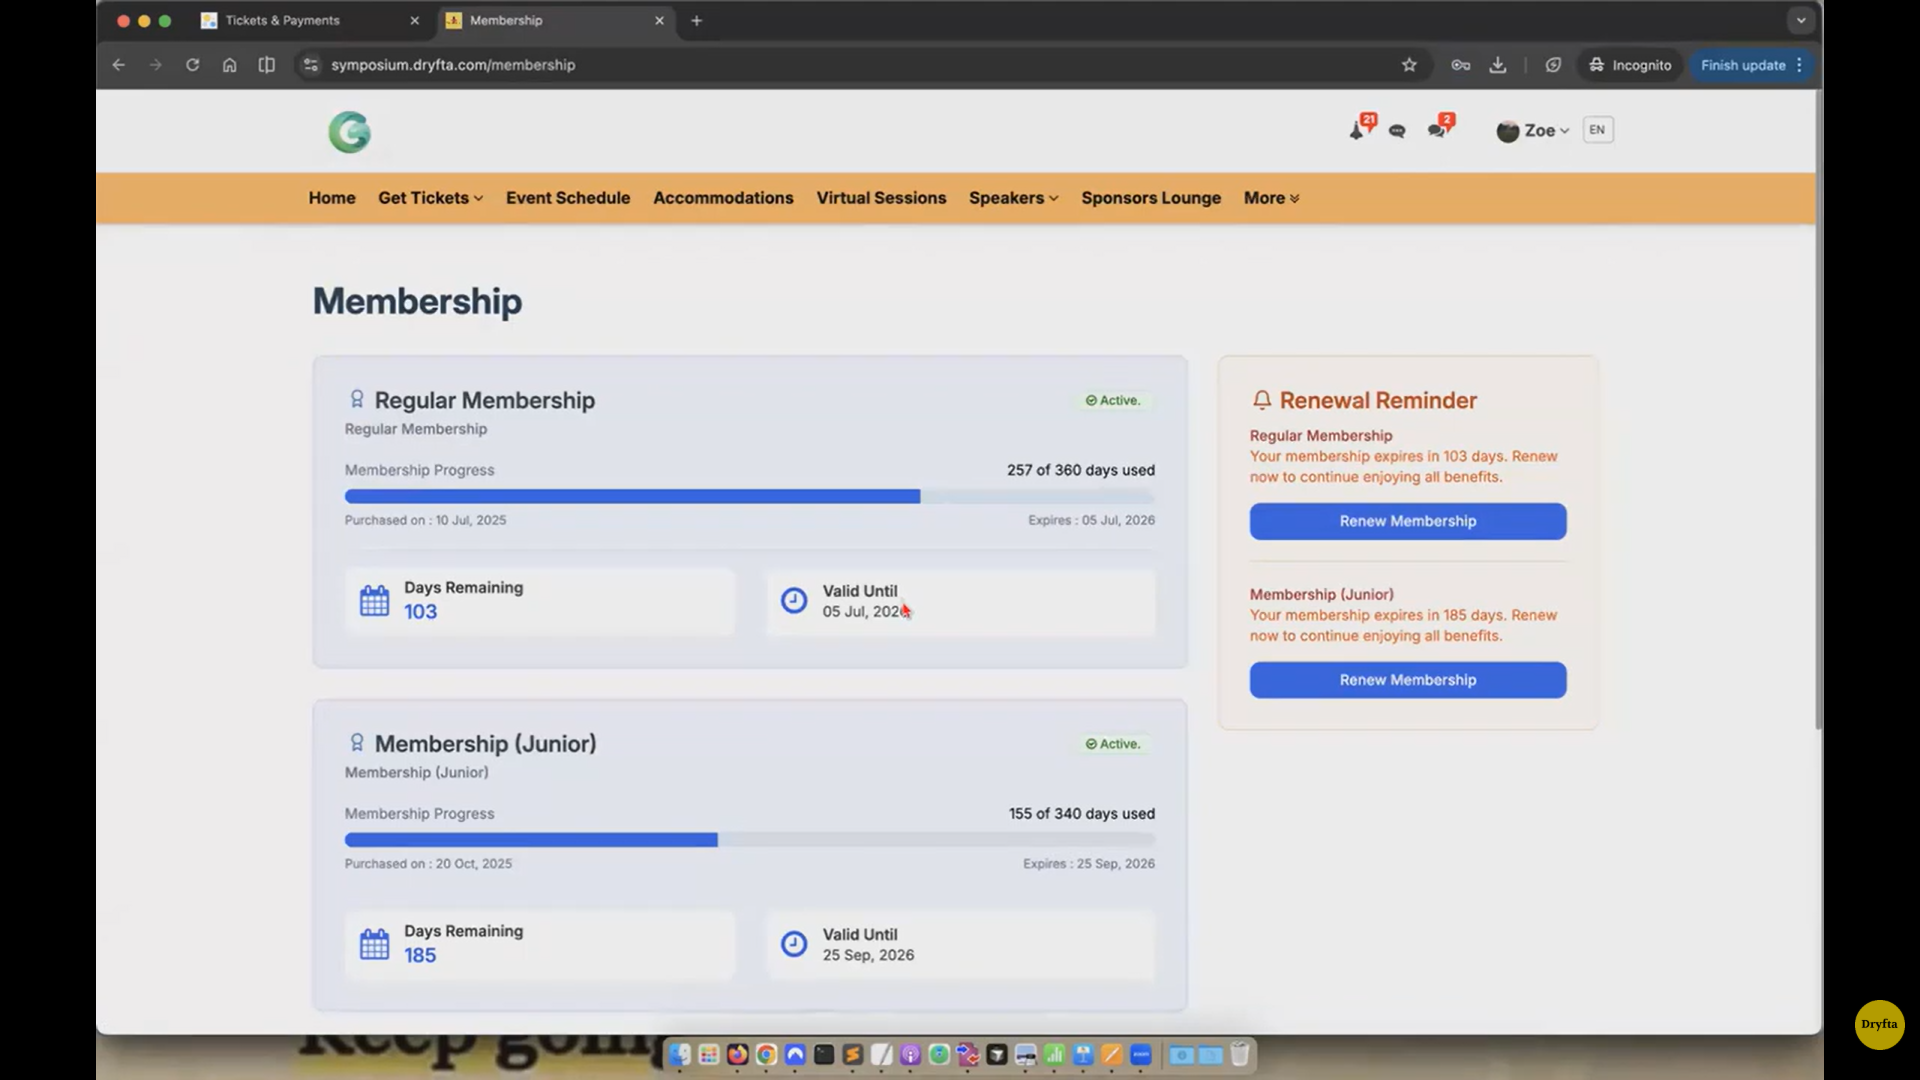This screenshot has width=1920, height=1080.
Task: Toggle the EN language button
Action: 1597,130
